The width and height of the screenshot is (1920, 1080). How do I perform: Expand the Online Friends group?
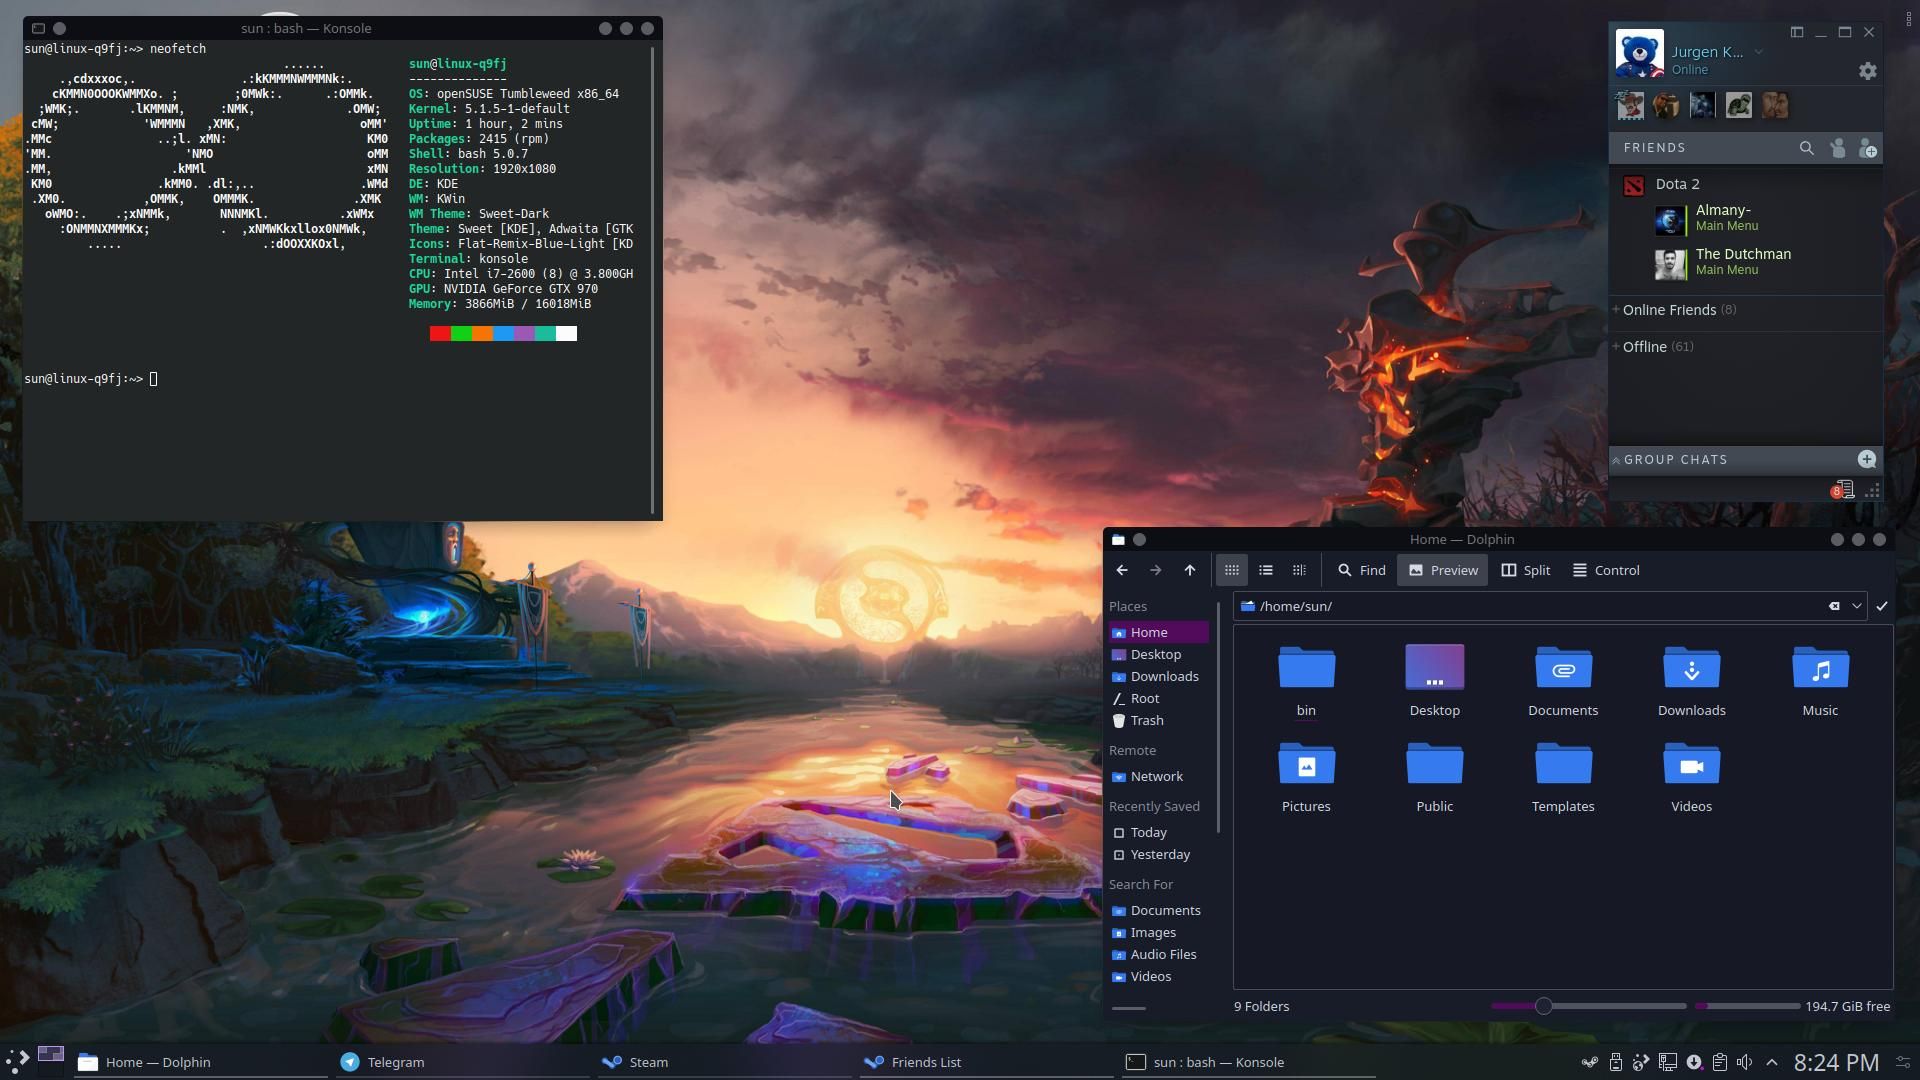click(x=1668, y=310)
